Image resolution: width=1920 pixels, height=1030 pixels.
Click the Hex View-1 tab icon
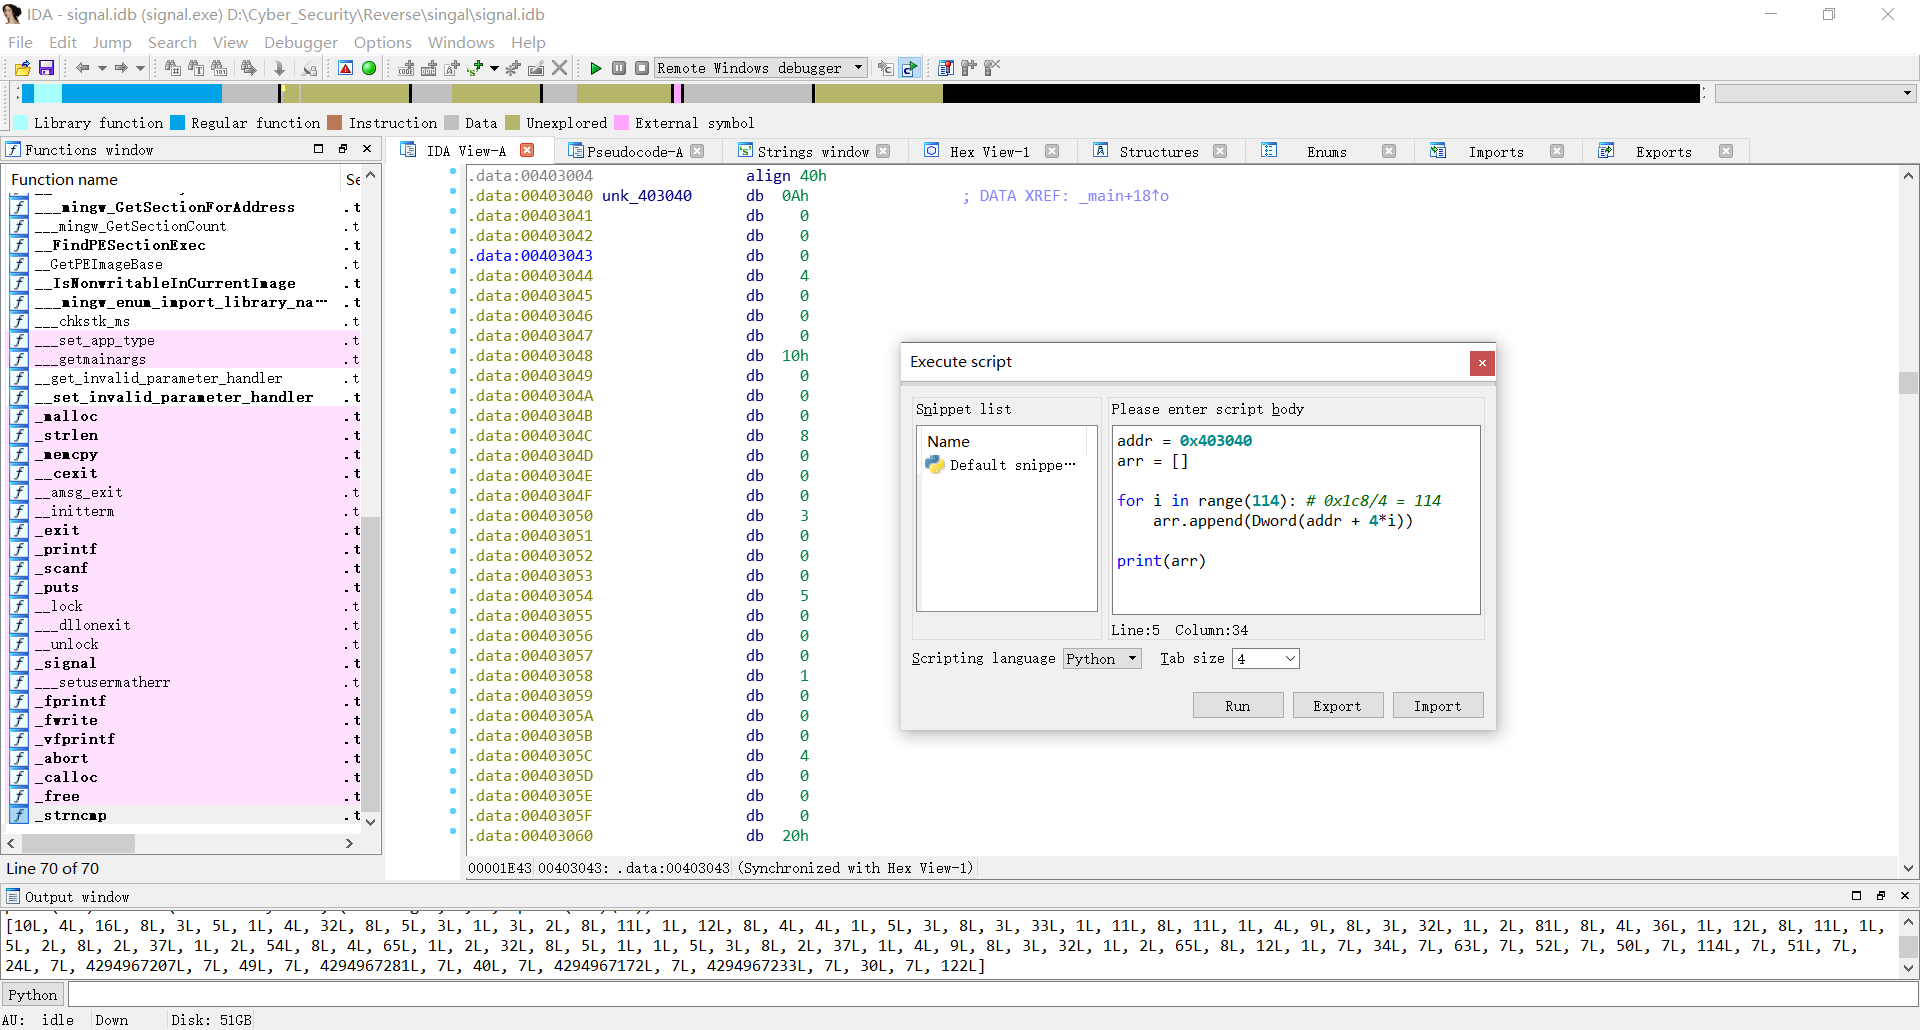[932, 151]
